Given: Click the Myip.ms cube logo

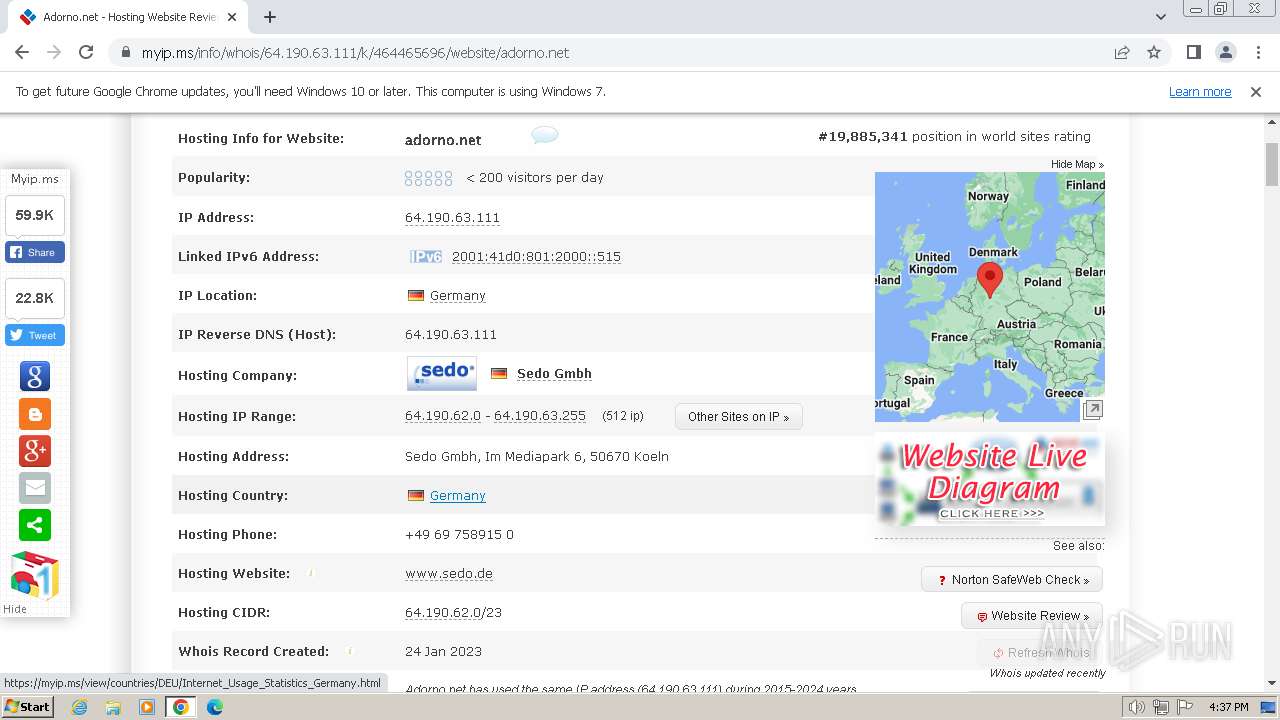Looking at the screenshot, I should coord(35,575).
